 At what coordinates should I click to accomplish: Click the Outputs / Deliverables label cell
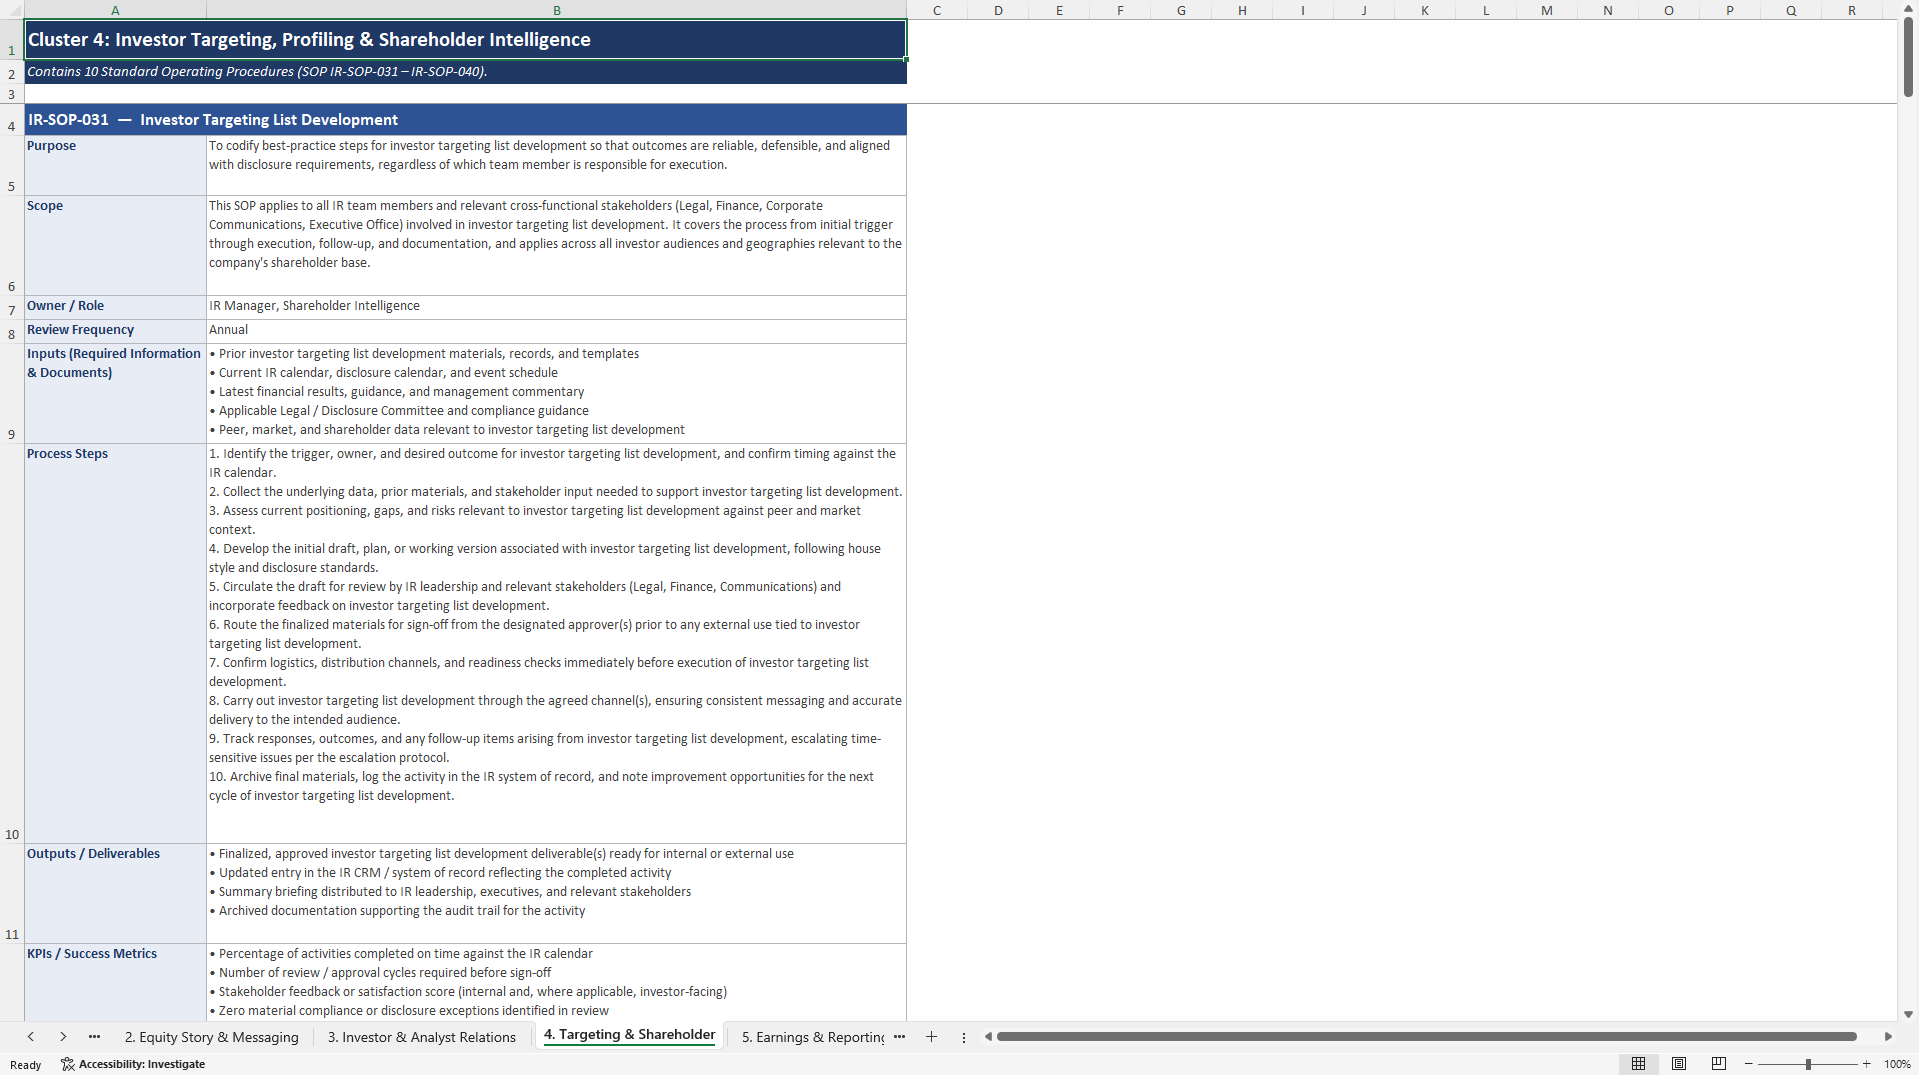coord(115,893)
